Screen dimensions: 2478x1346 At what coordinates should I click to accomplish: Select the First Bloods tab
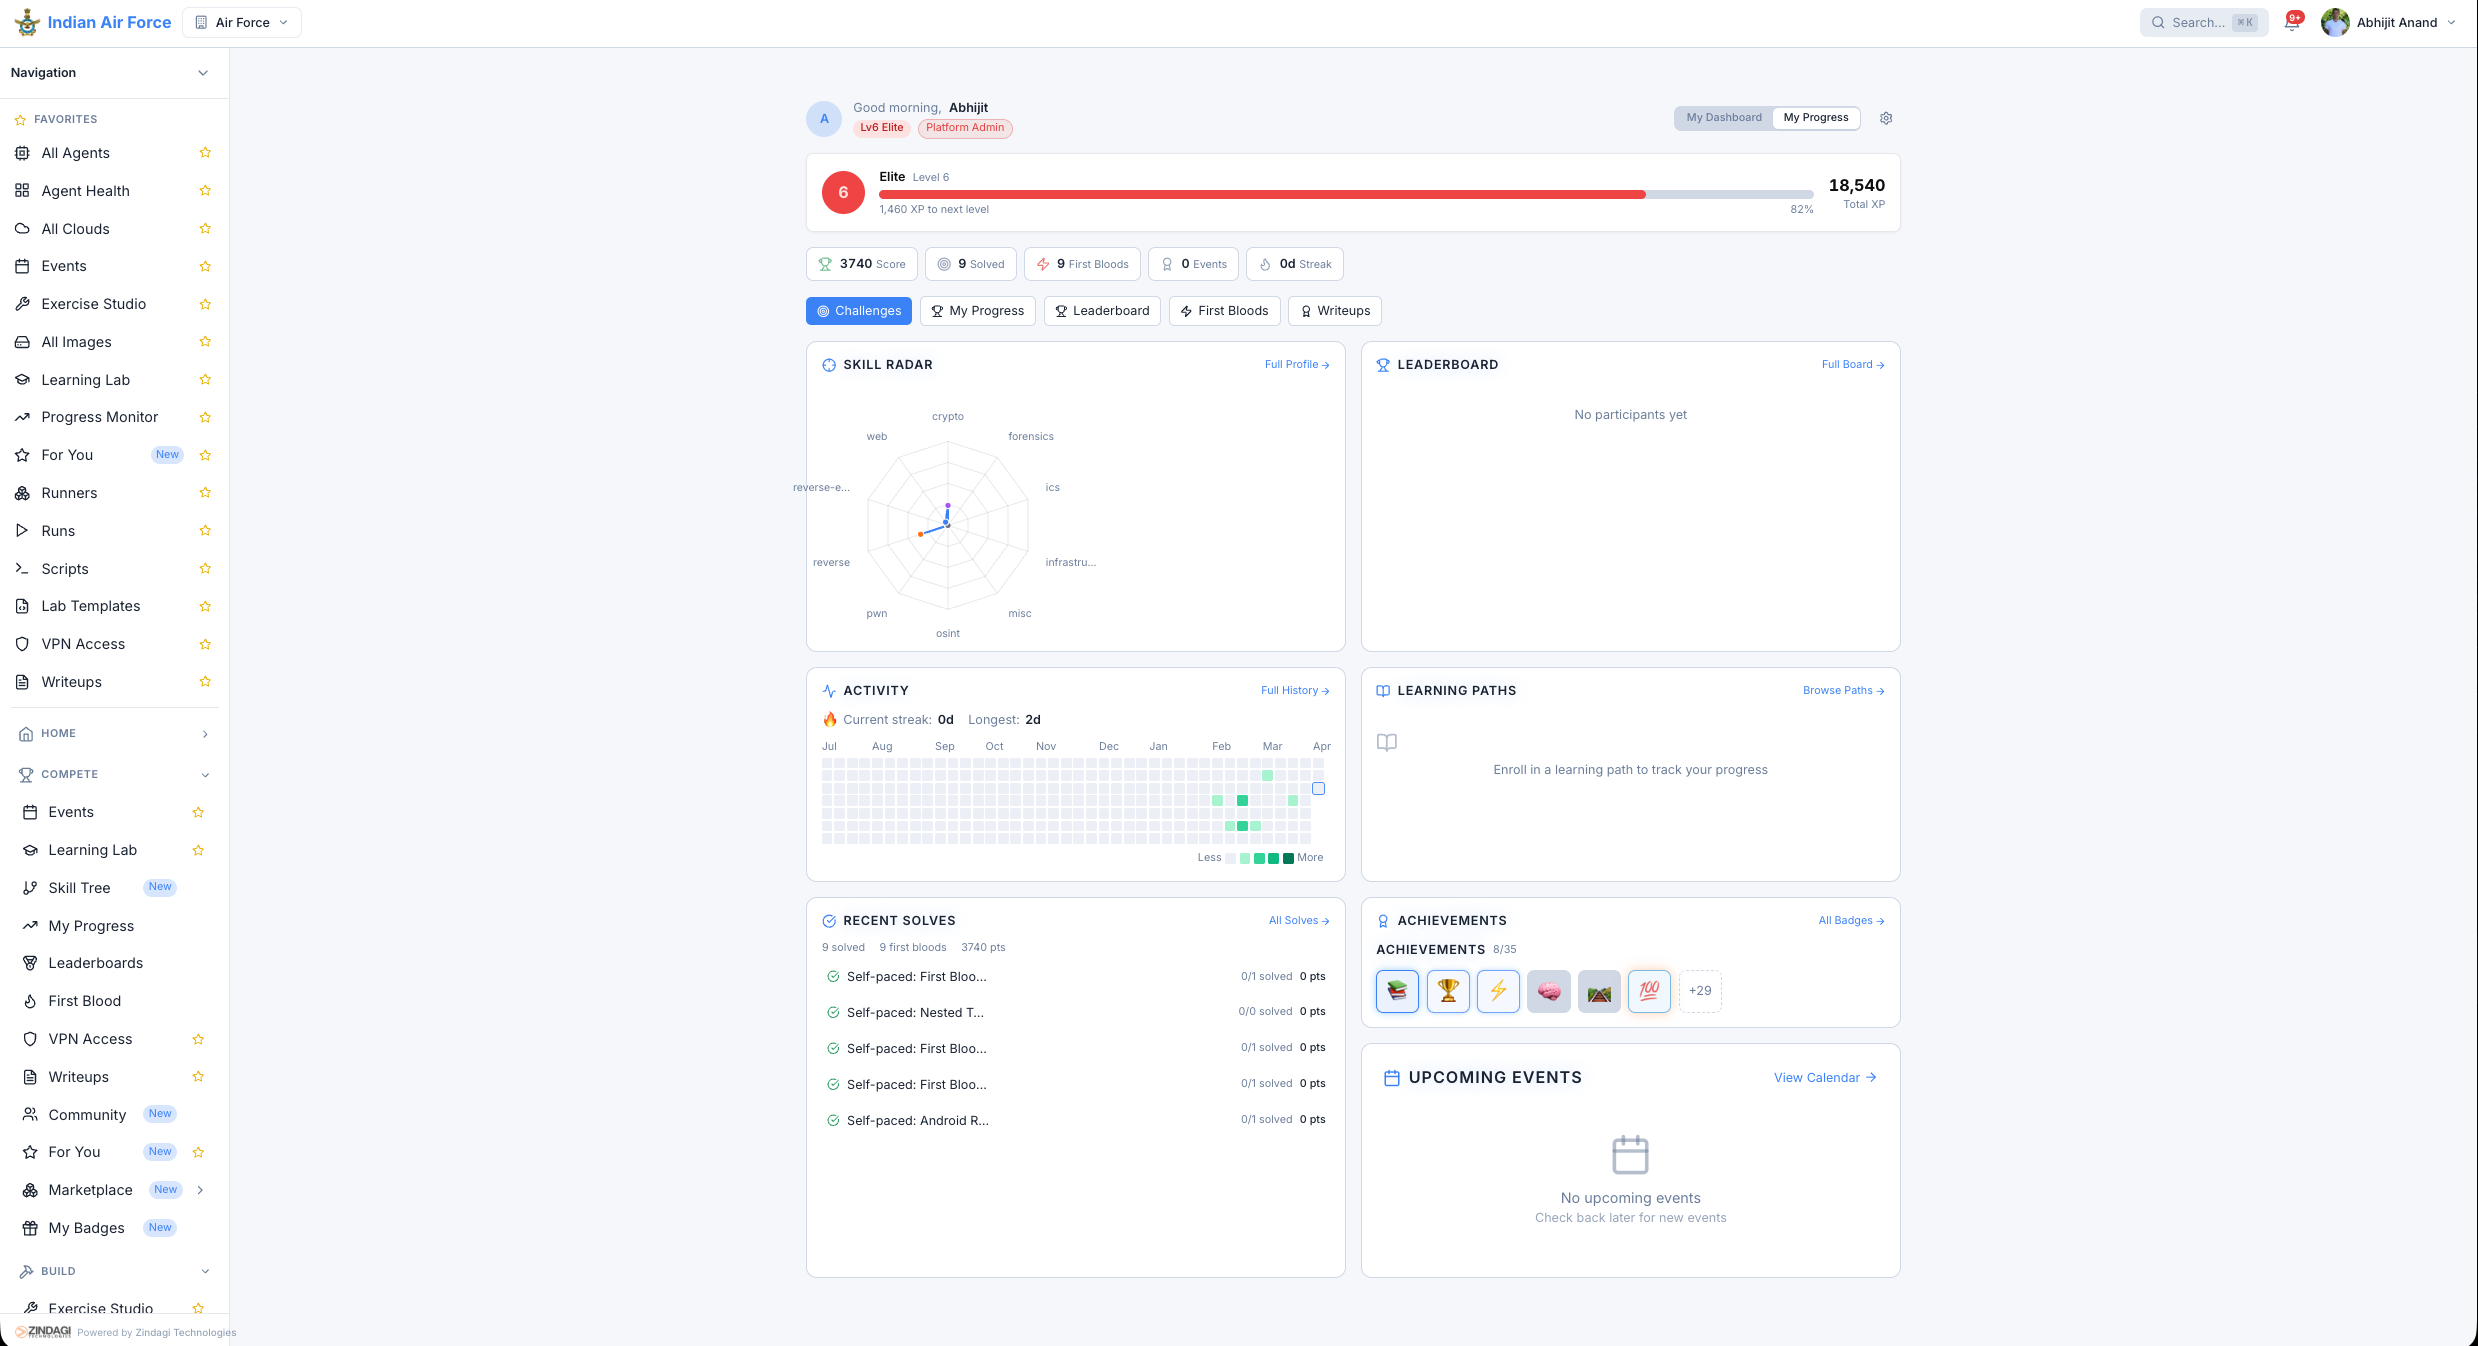coord(1224,311)
